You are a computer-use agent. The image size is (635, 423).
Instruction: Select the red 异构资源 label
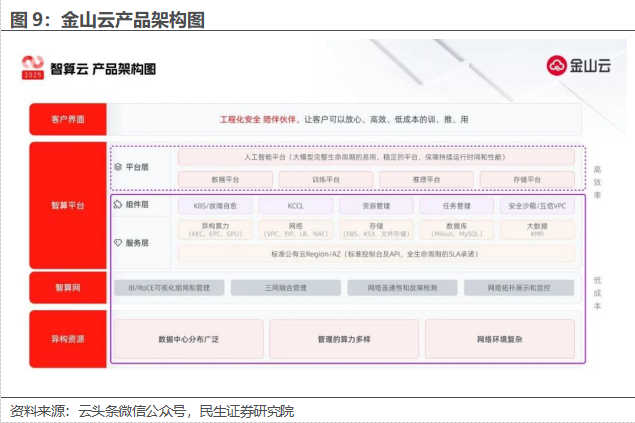point(68,339)
